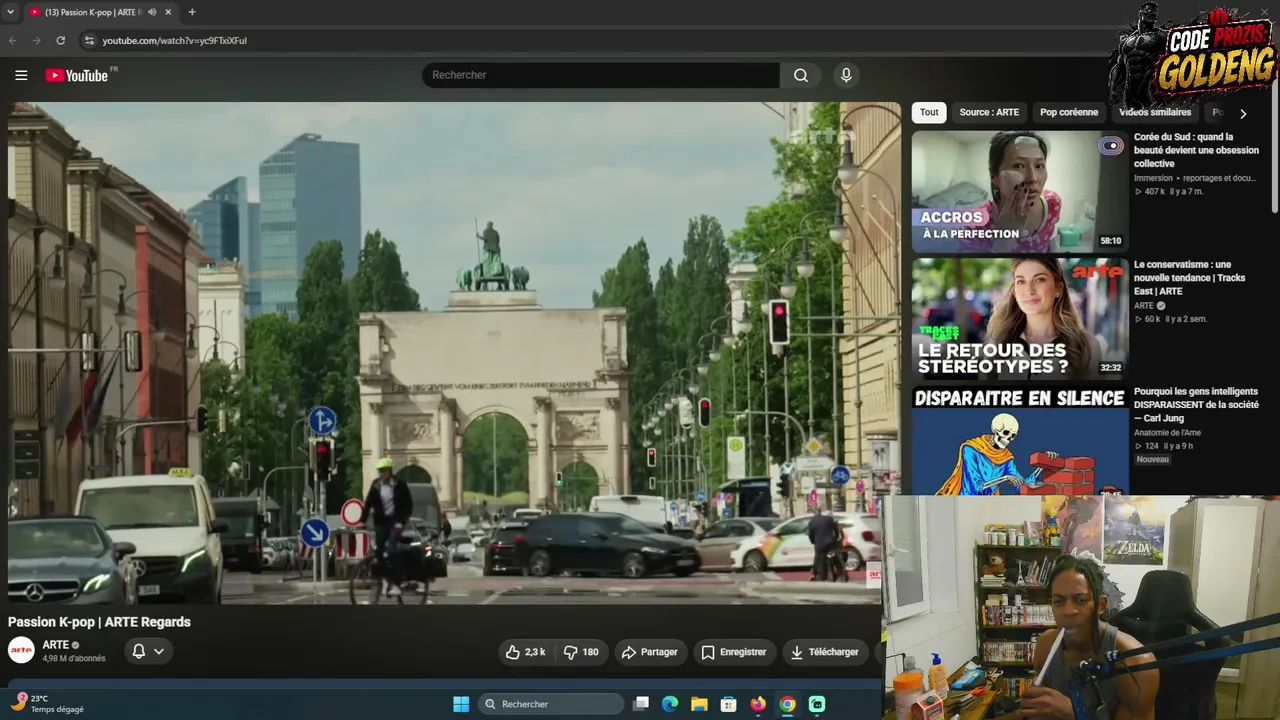Screen dimensions: 1280x720
Task: Select the 'Pop coréenne' filter chip
Action: click(x=1069, y=112)
